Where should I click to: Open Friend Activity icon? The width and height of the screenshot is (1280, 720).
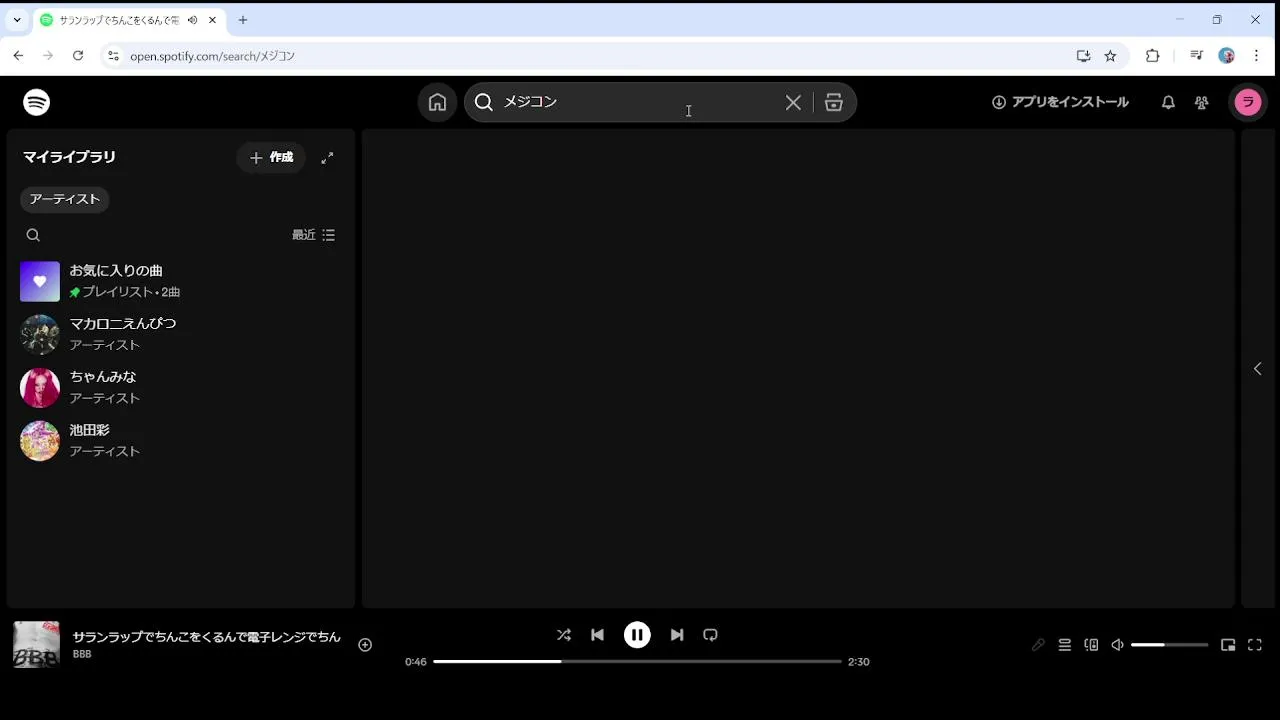coord(1202,102)
